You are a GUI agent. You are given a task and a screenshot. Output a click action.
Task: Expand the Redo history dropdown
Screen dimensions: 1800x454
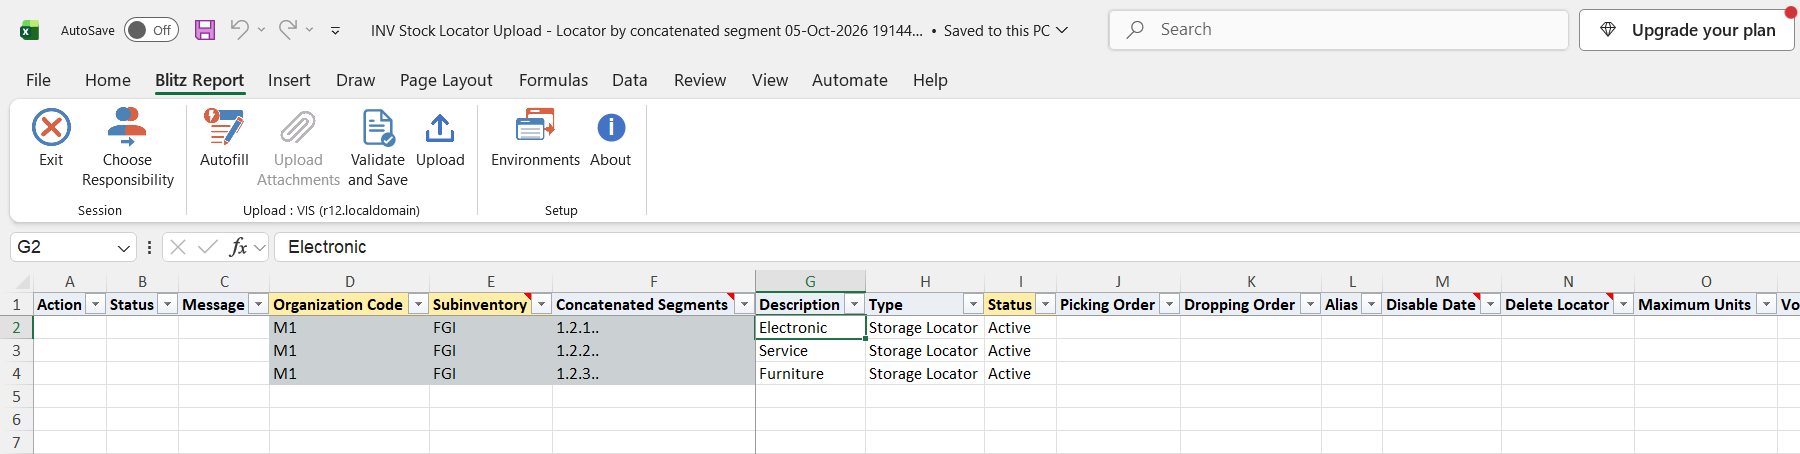pos(309,30)
